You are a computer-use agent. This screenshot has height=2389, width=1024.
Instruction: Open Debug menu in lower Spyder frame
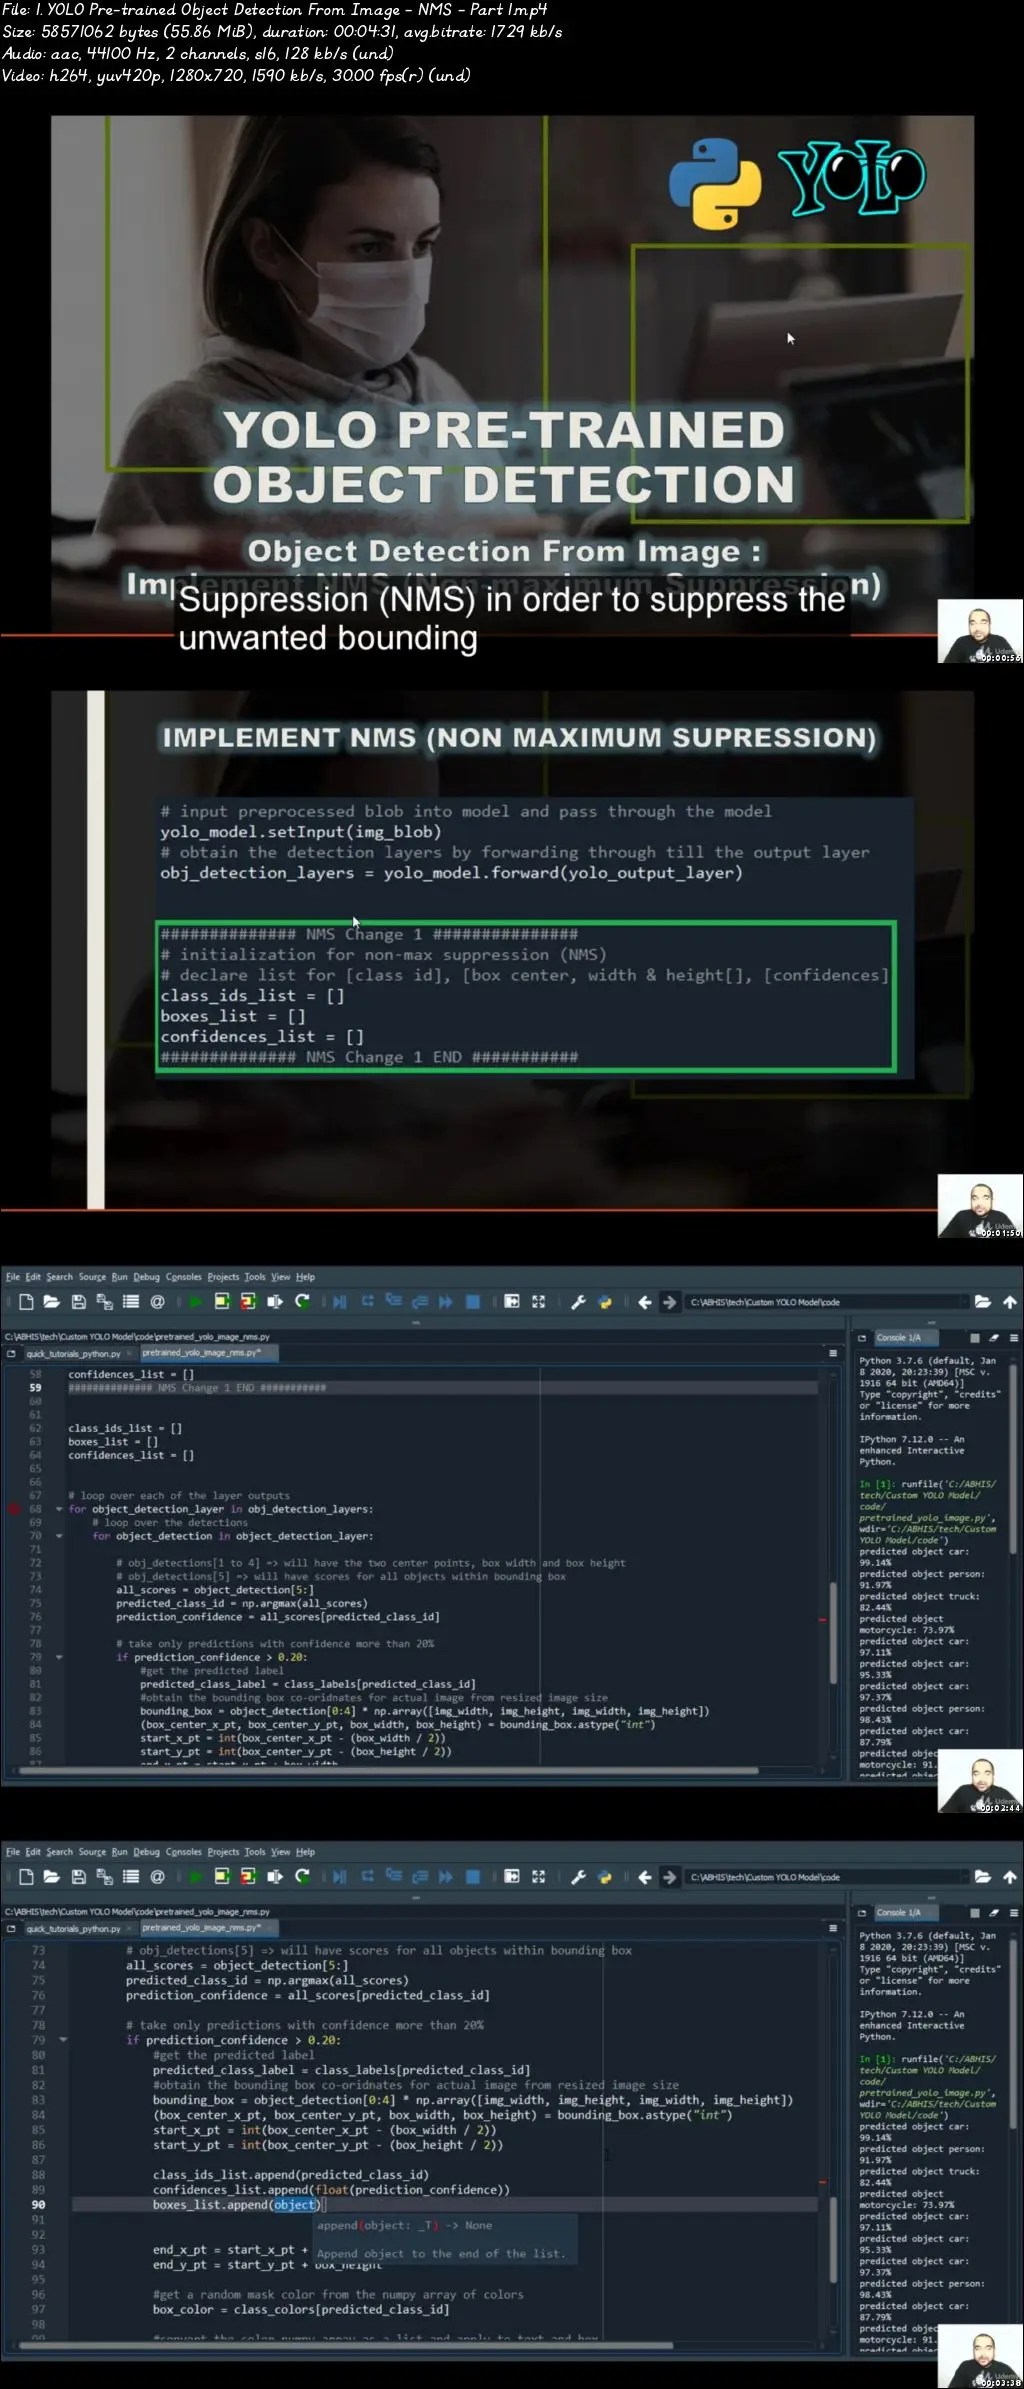146,1852
